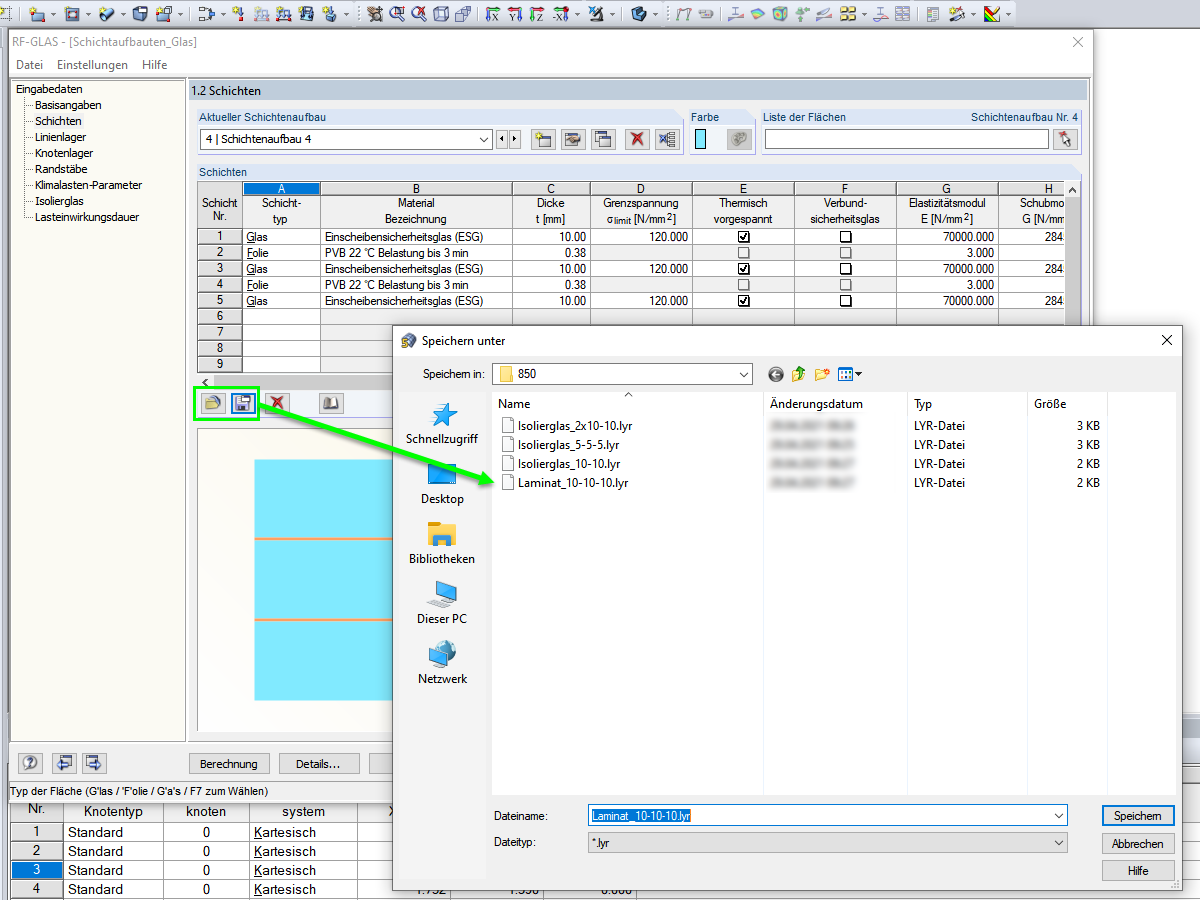
Task: Select Basisangaben in the navigator tree
Action: point(68,105)
